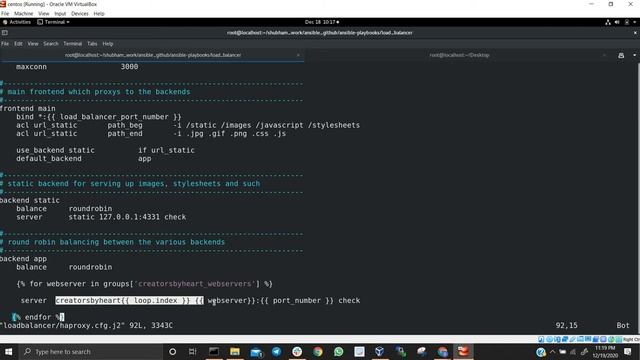Click the 'backend app' line

tap(23, 259)
